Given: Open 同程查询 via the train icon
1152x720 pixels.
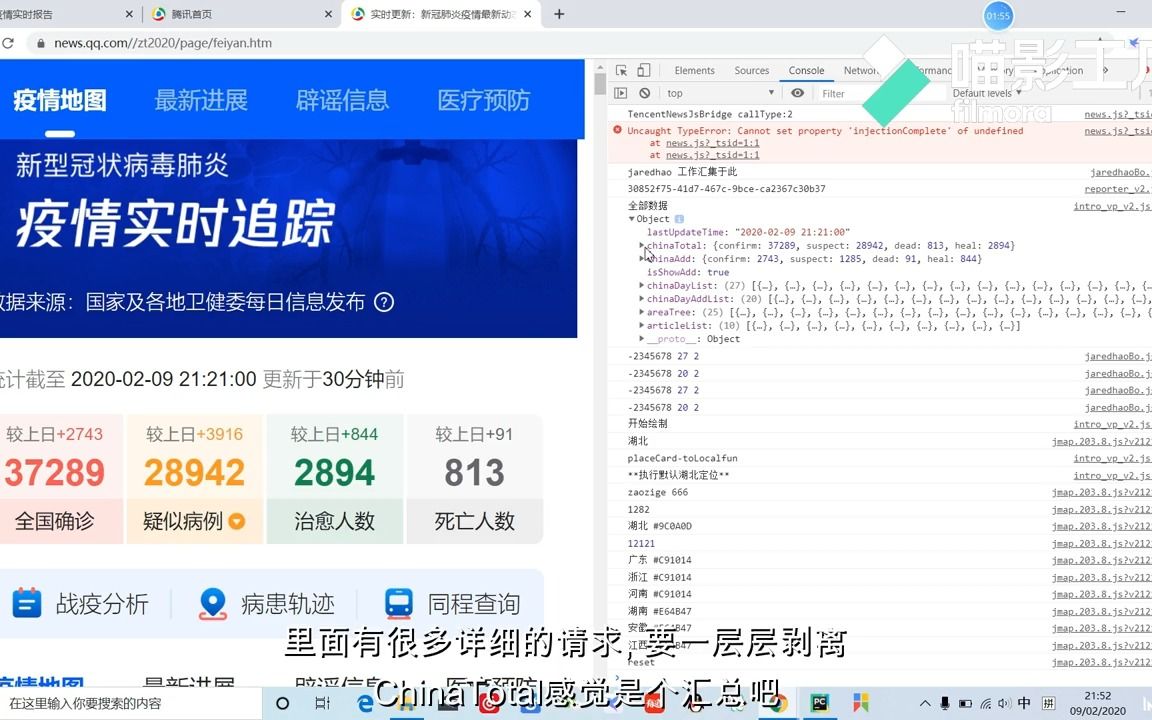Looking at the screenshot, I should click(397, 603).
